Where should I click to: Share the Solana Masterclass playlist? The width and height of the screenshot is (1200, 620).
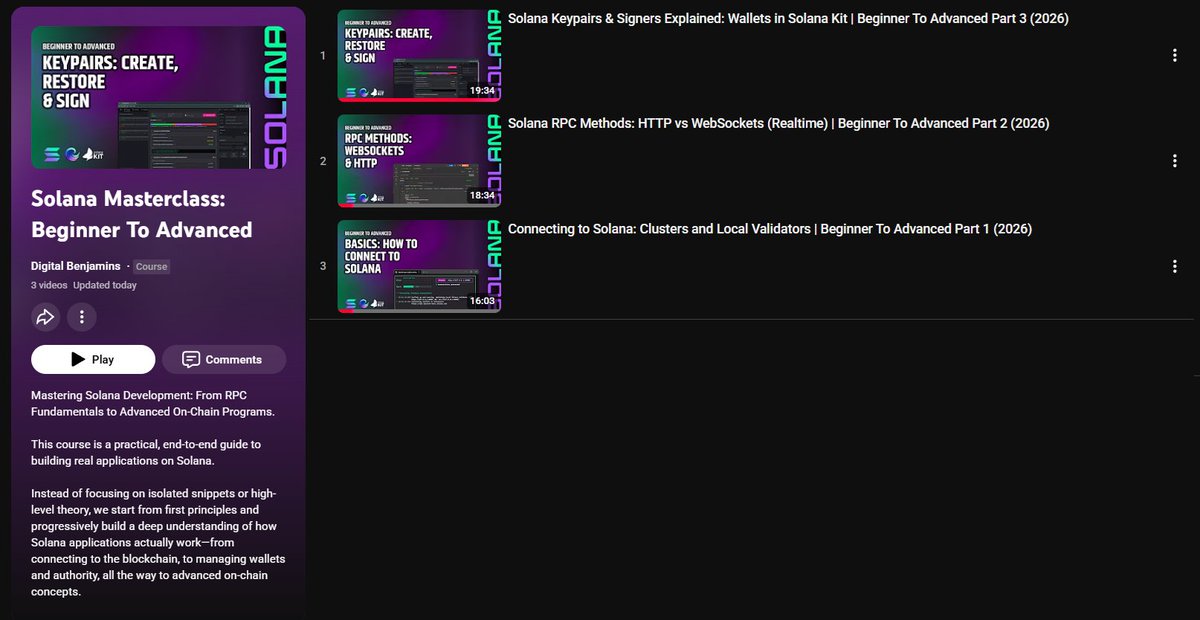pos(45,318)
